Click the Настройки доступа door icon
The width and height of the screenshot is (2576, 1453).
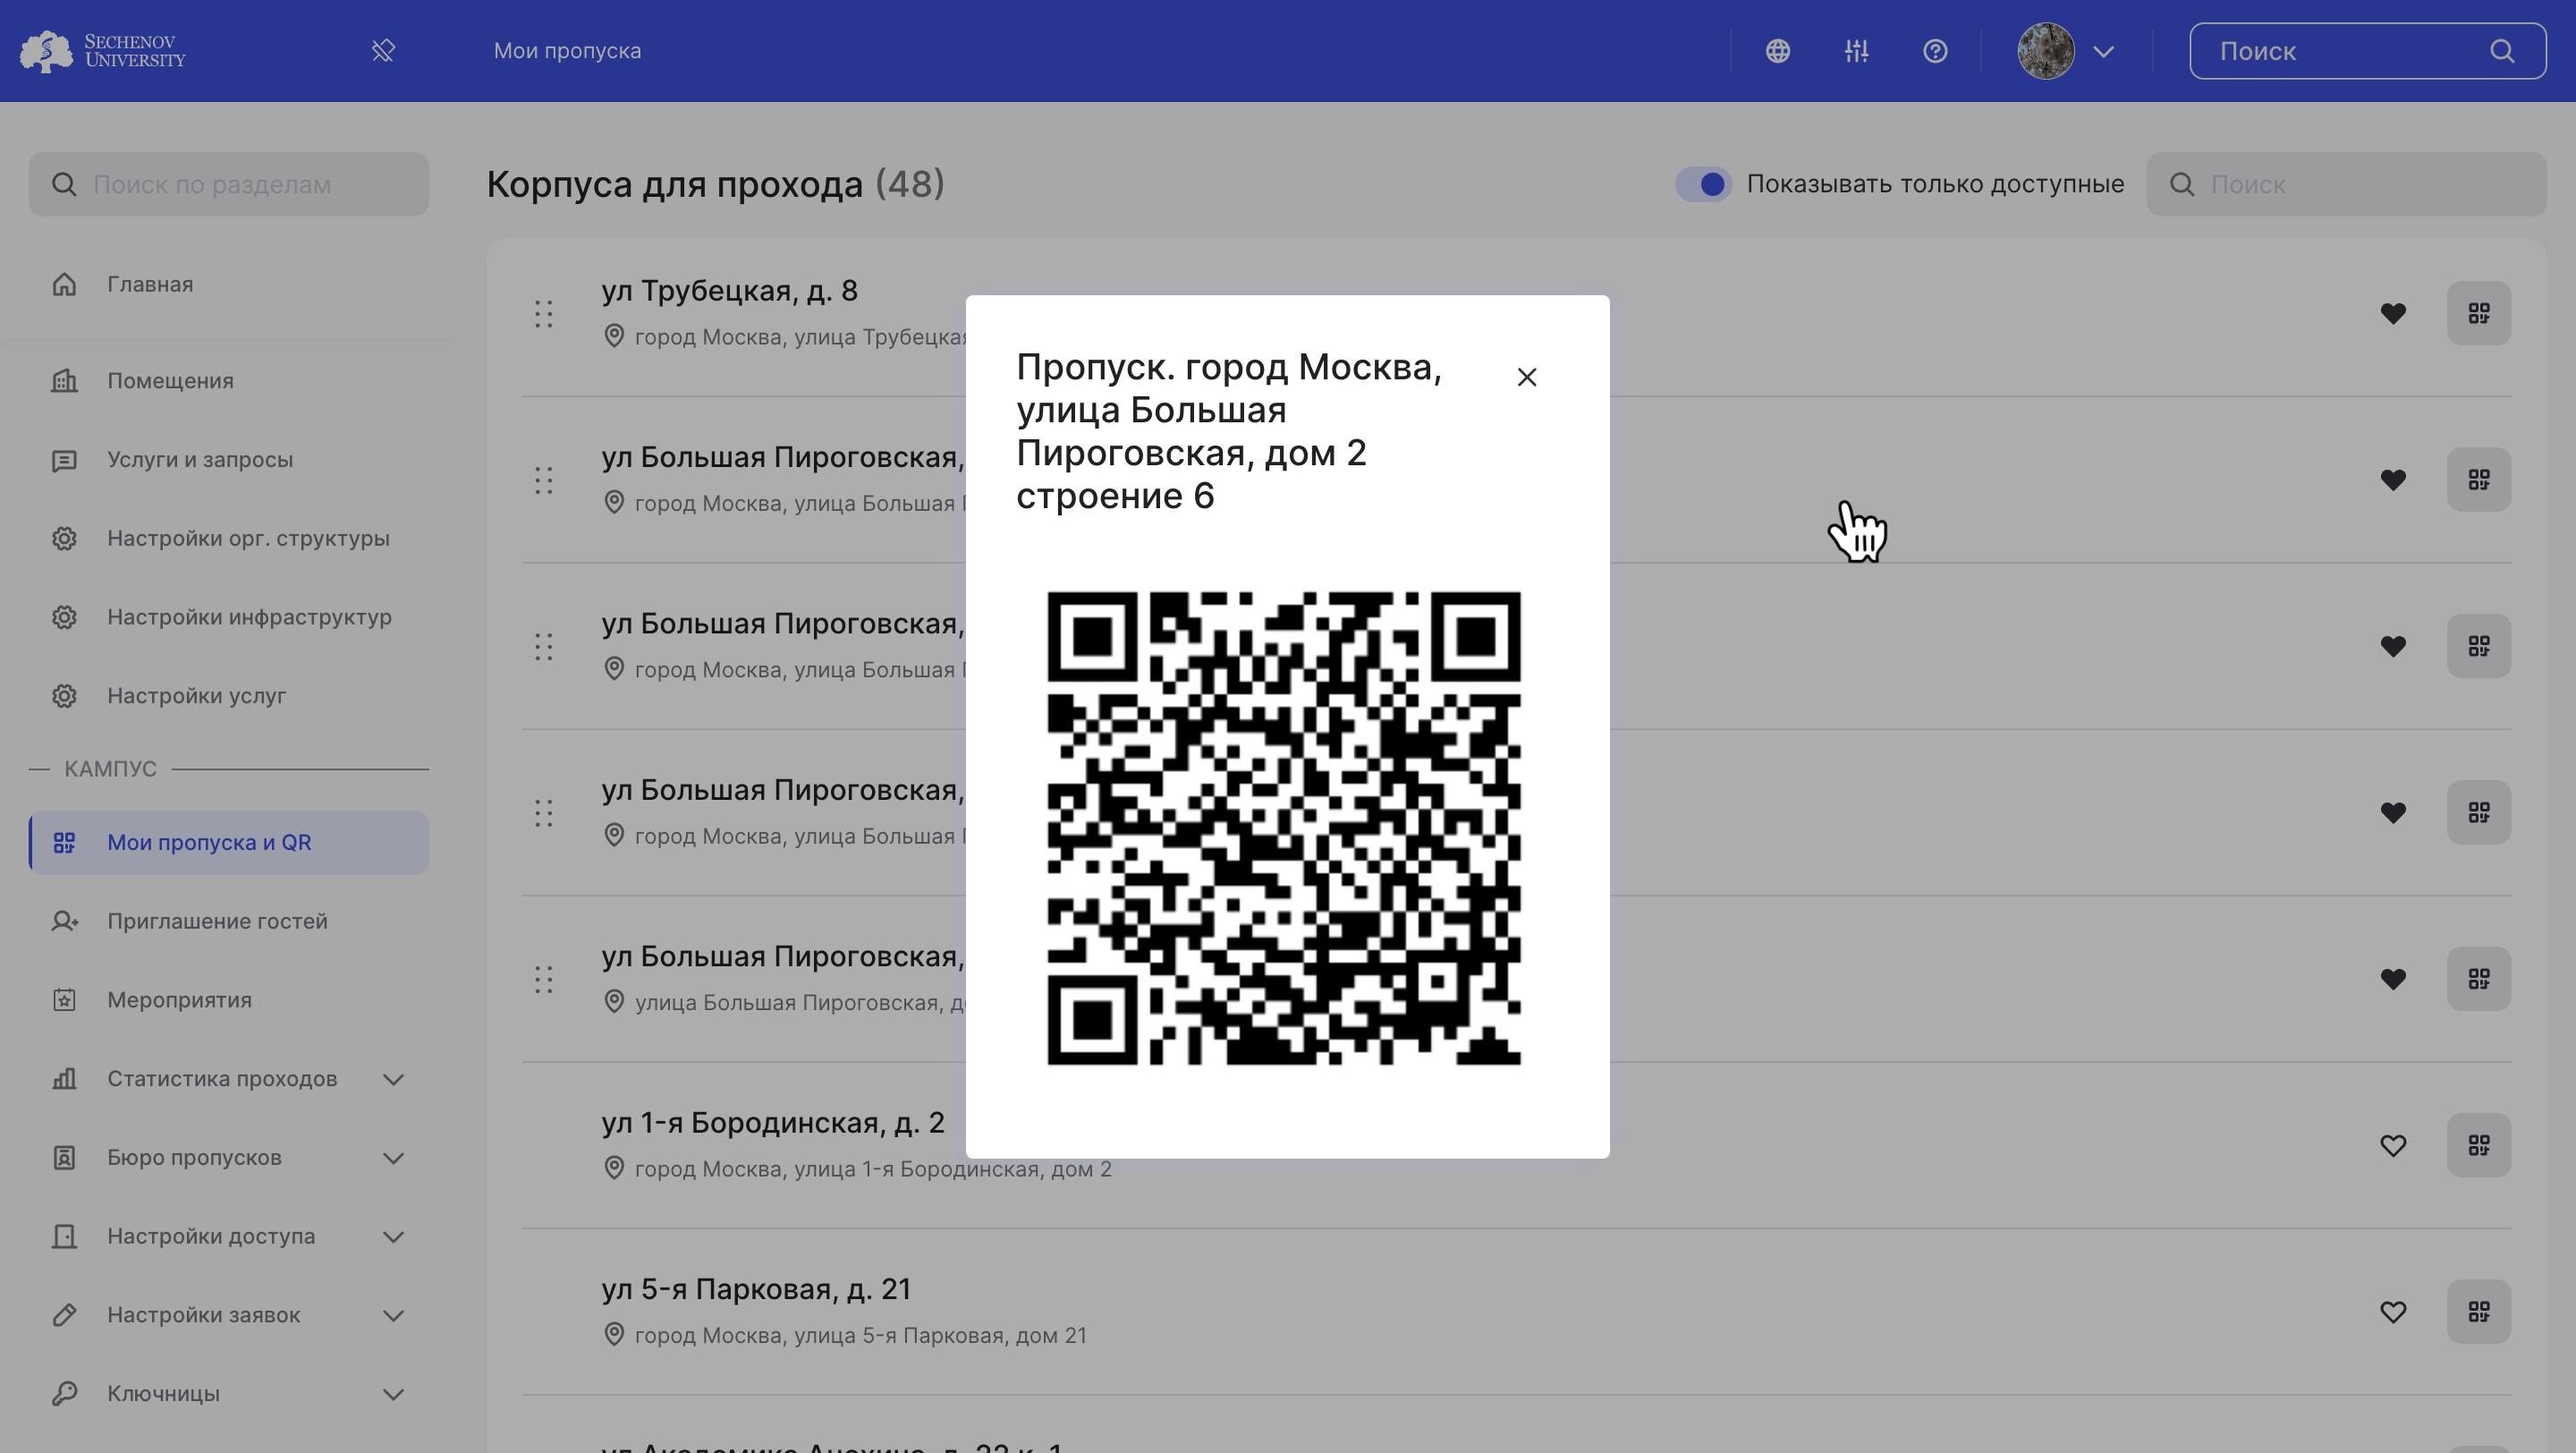(64, 1236)
